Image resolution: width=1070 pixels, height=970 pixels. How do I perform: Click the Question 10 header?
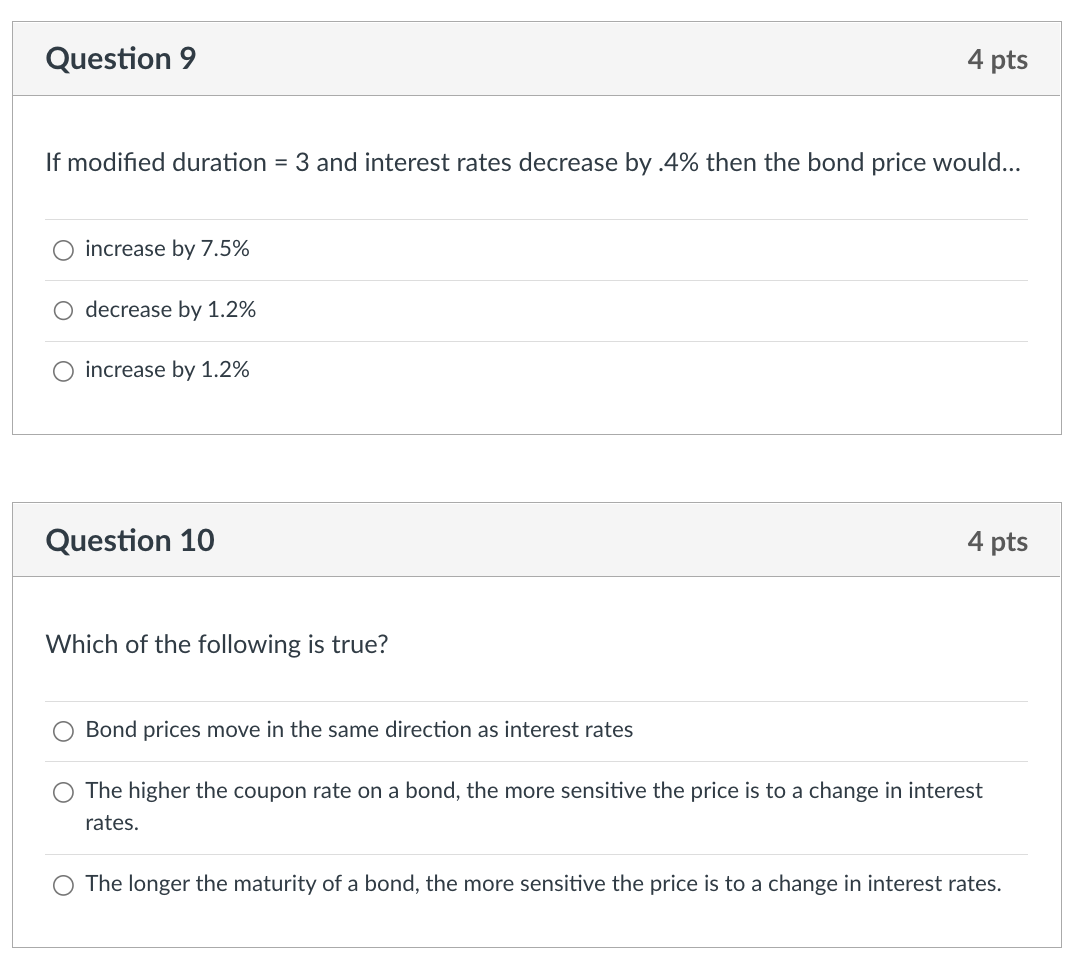(x=129, y=541)
